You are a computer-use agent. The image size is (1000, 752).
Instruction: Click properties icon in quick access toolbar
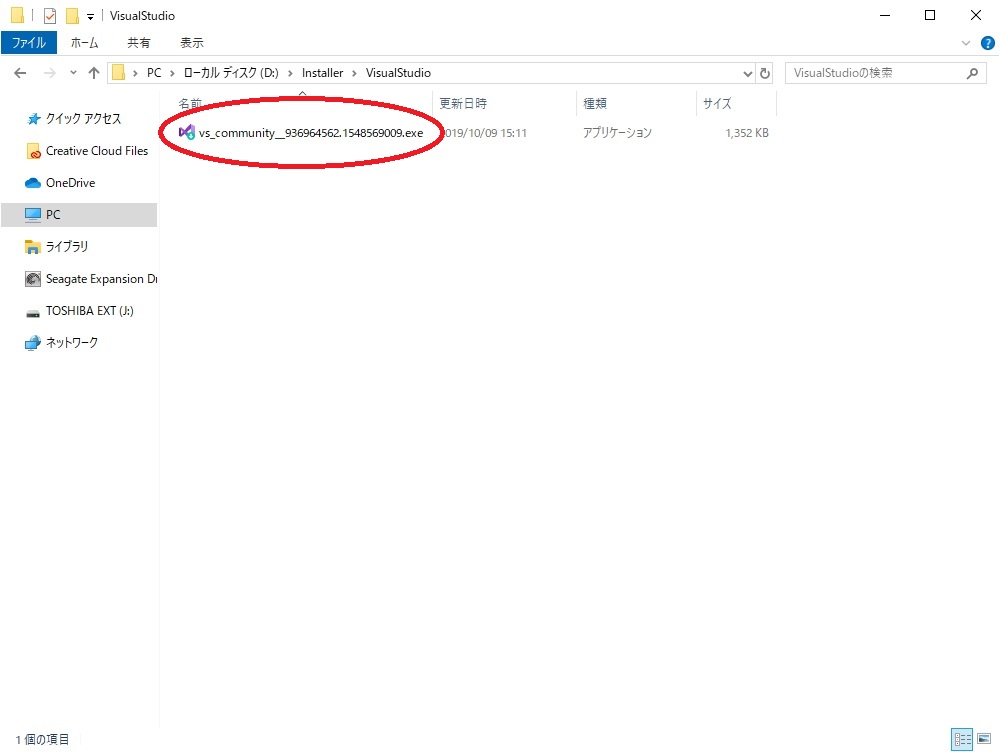[x=50, y=15]
